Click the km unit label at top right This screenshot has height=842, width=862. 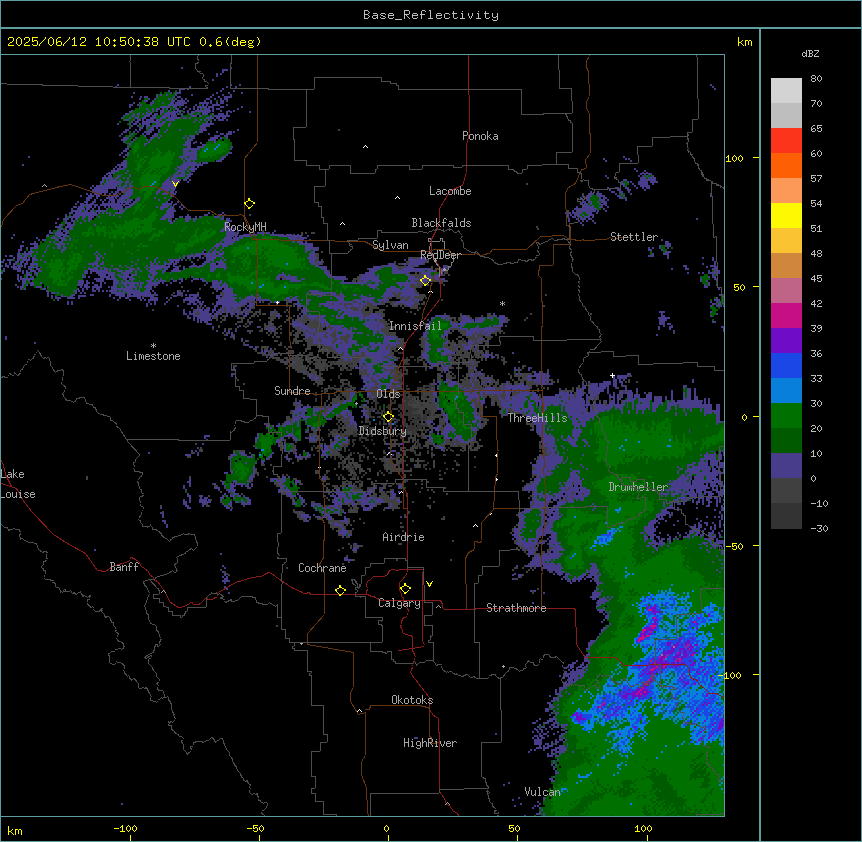[x=745, y=42]
